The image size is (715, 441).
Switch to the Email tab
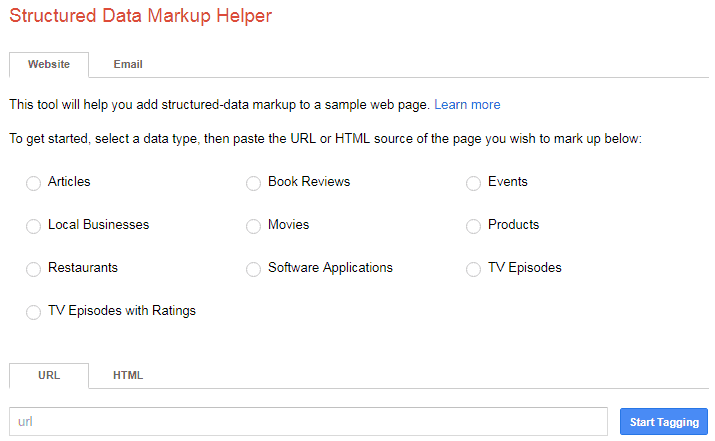(128, 64)
